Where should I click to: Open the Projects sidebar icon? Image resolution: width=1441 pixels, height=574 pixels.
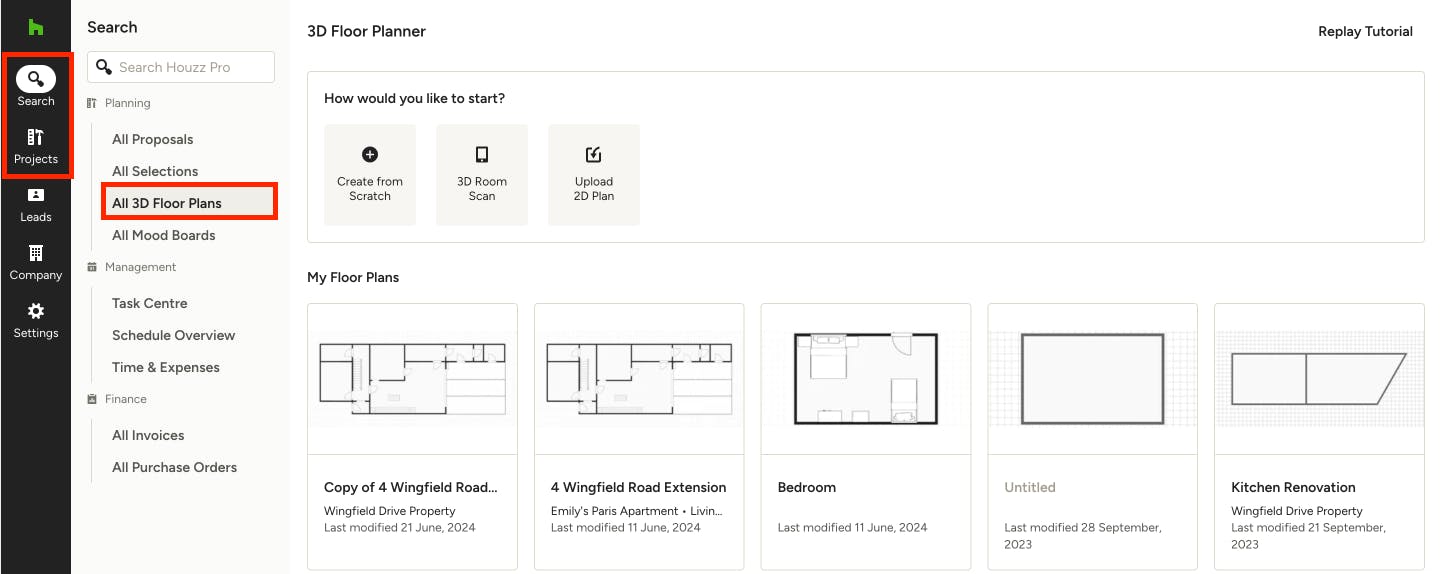36,137
